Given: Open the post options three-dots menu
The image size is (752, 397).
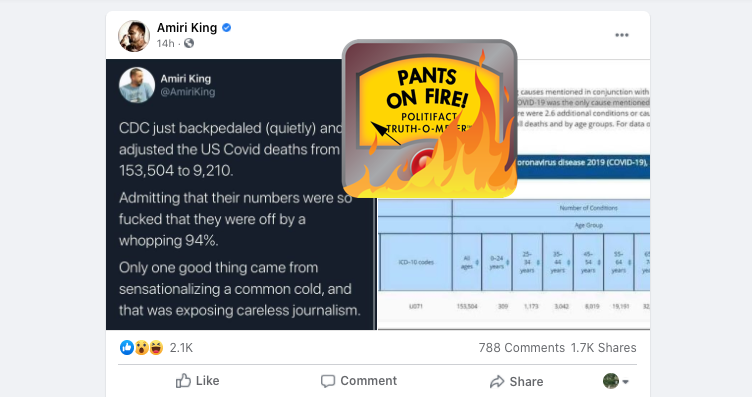Looking at the screenshot, I should click(622, 35).
